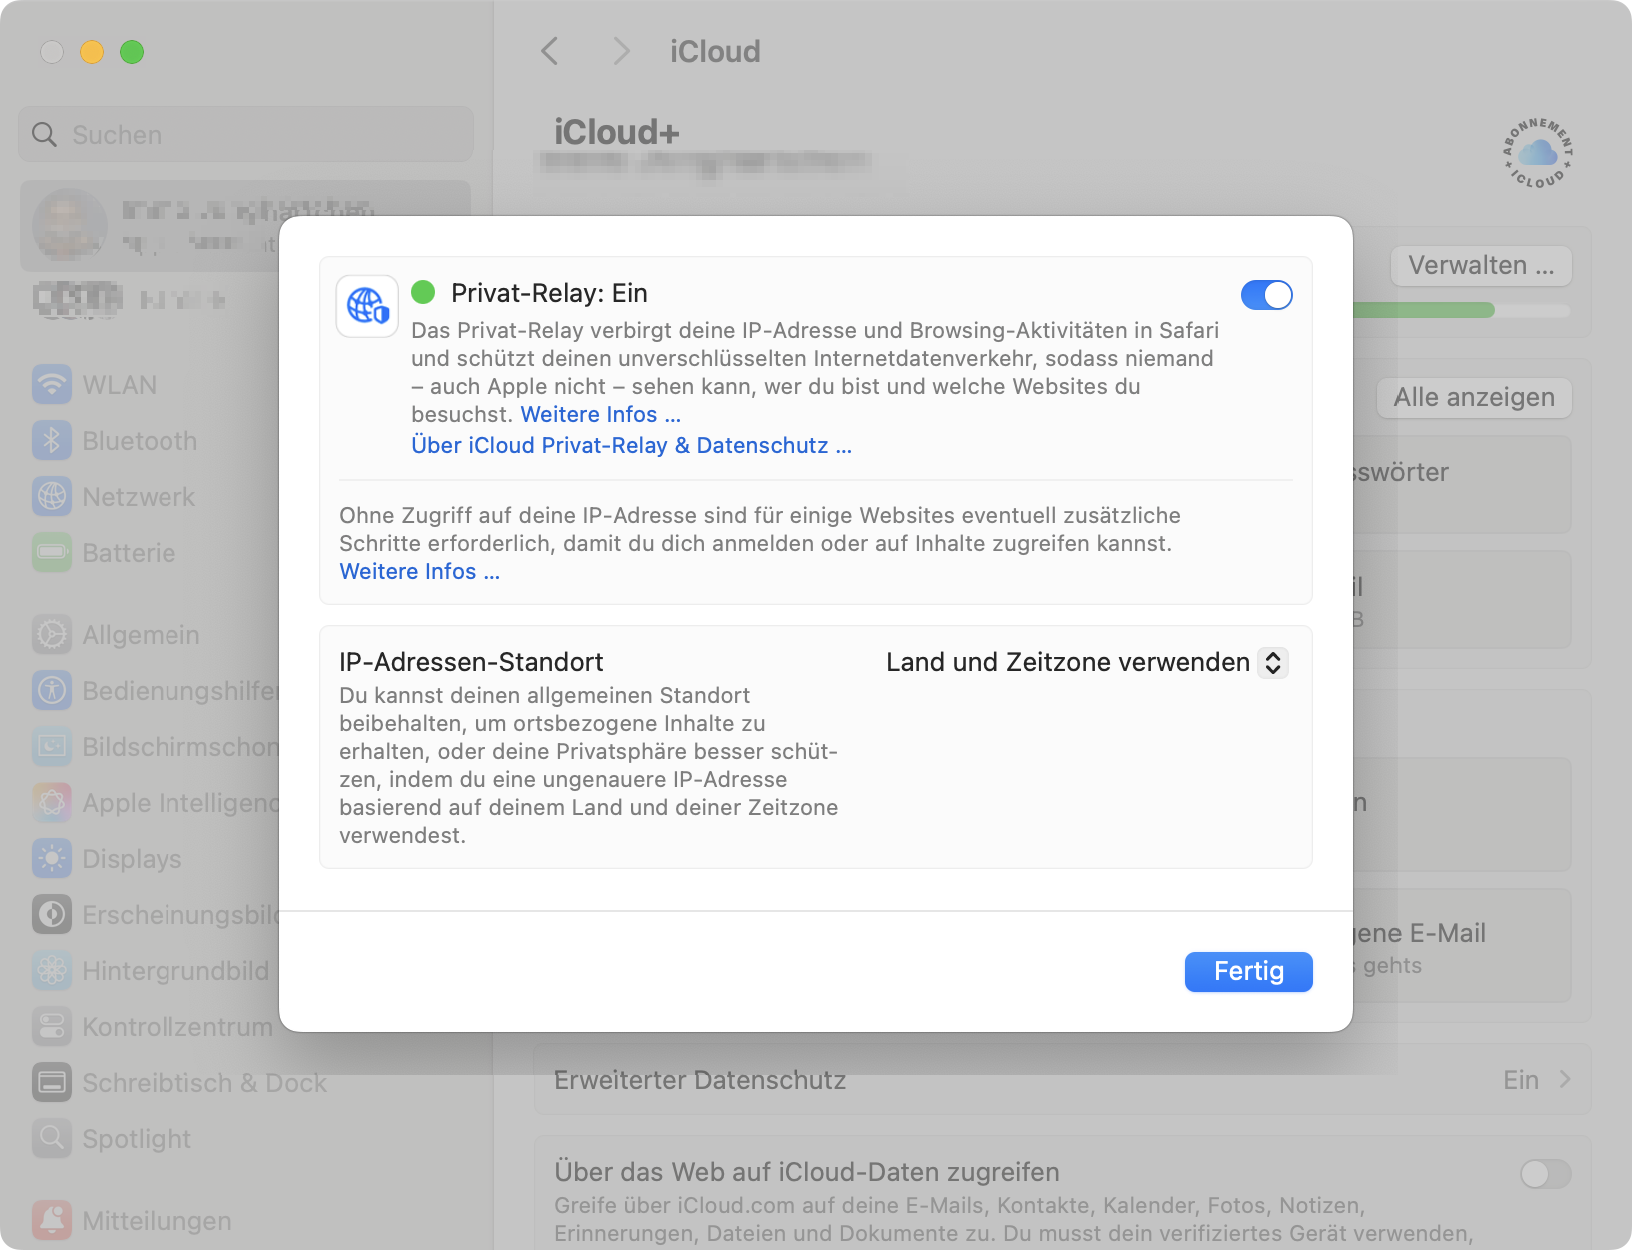This screenshot has width=1632, height=1250.
Task: Select Displays sun icon in sidebar
Action: click(52, 858)
